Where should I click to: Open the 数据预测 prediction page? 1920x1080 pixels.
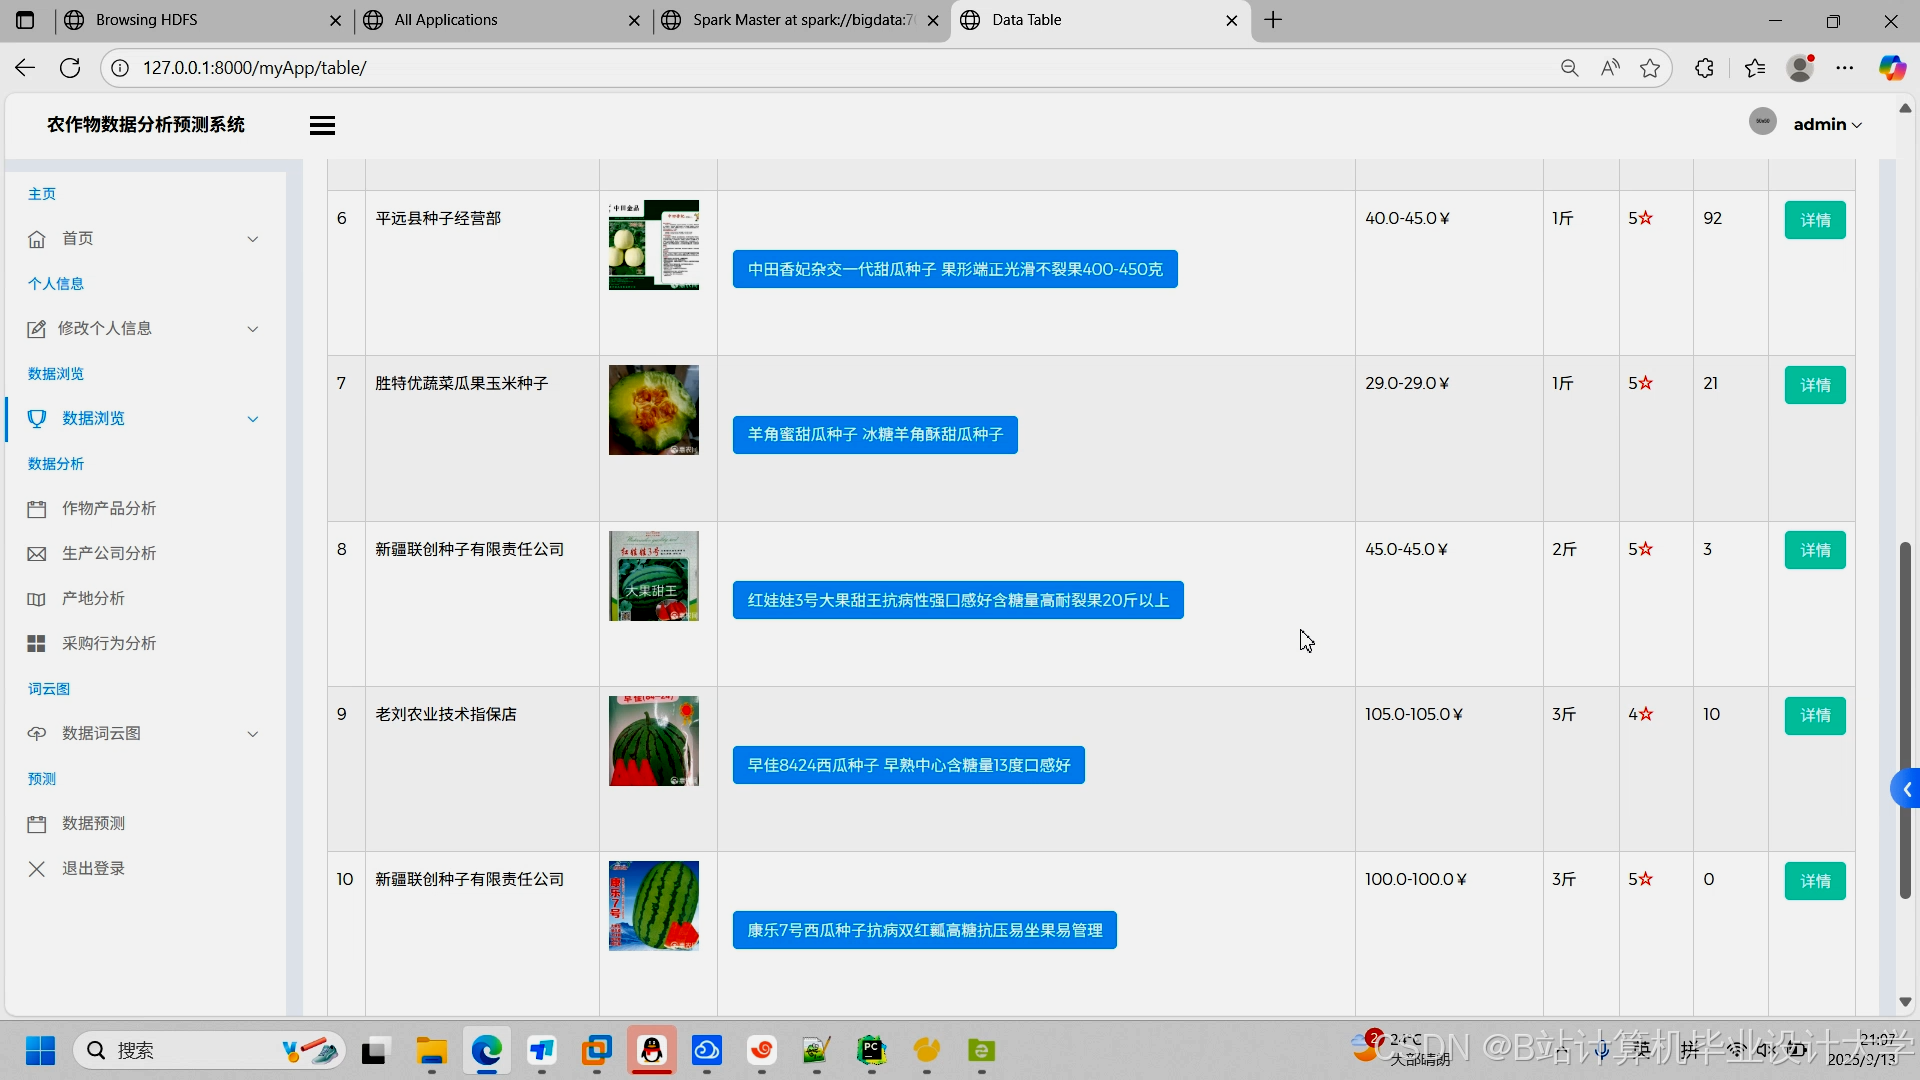pyautogui.click(x=92, y=823)
